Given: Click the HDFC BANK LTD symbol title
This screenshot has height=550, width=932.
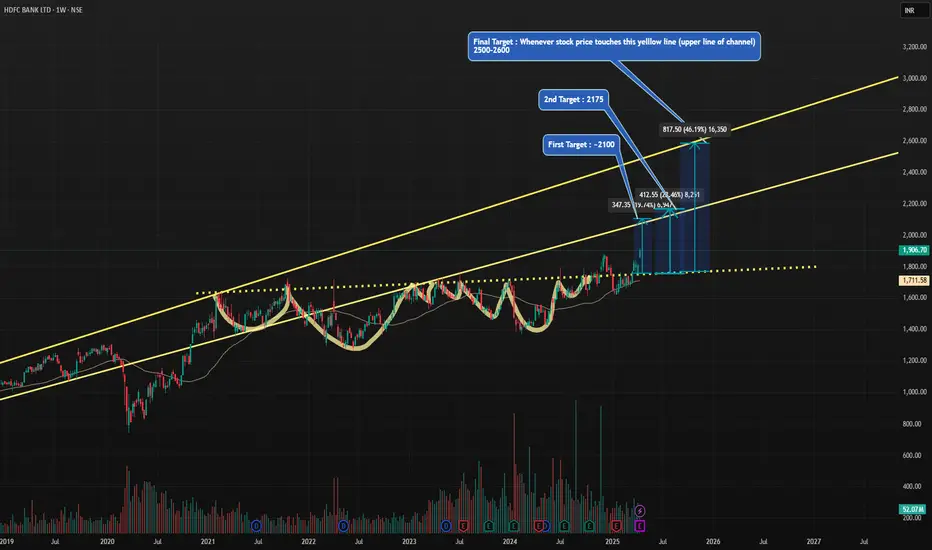Looking at the screenshot, I should coord(27,10).
